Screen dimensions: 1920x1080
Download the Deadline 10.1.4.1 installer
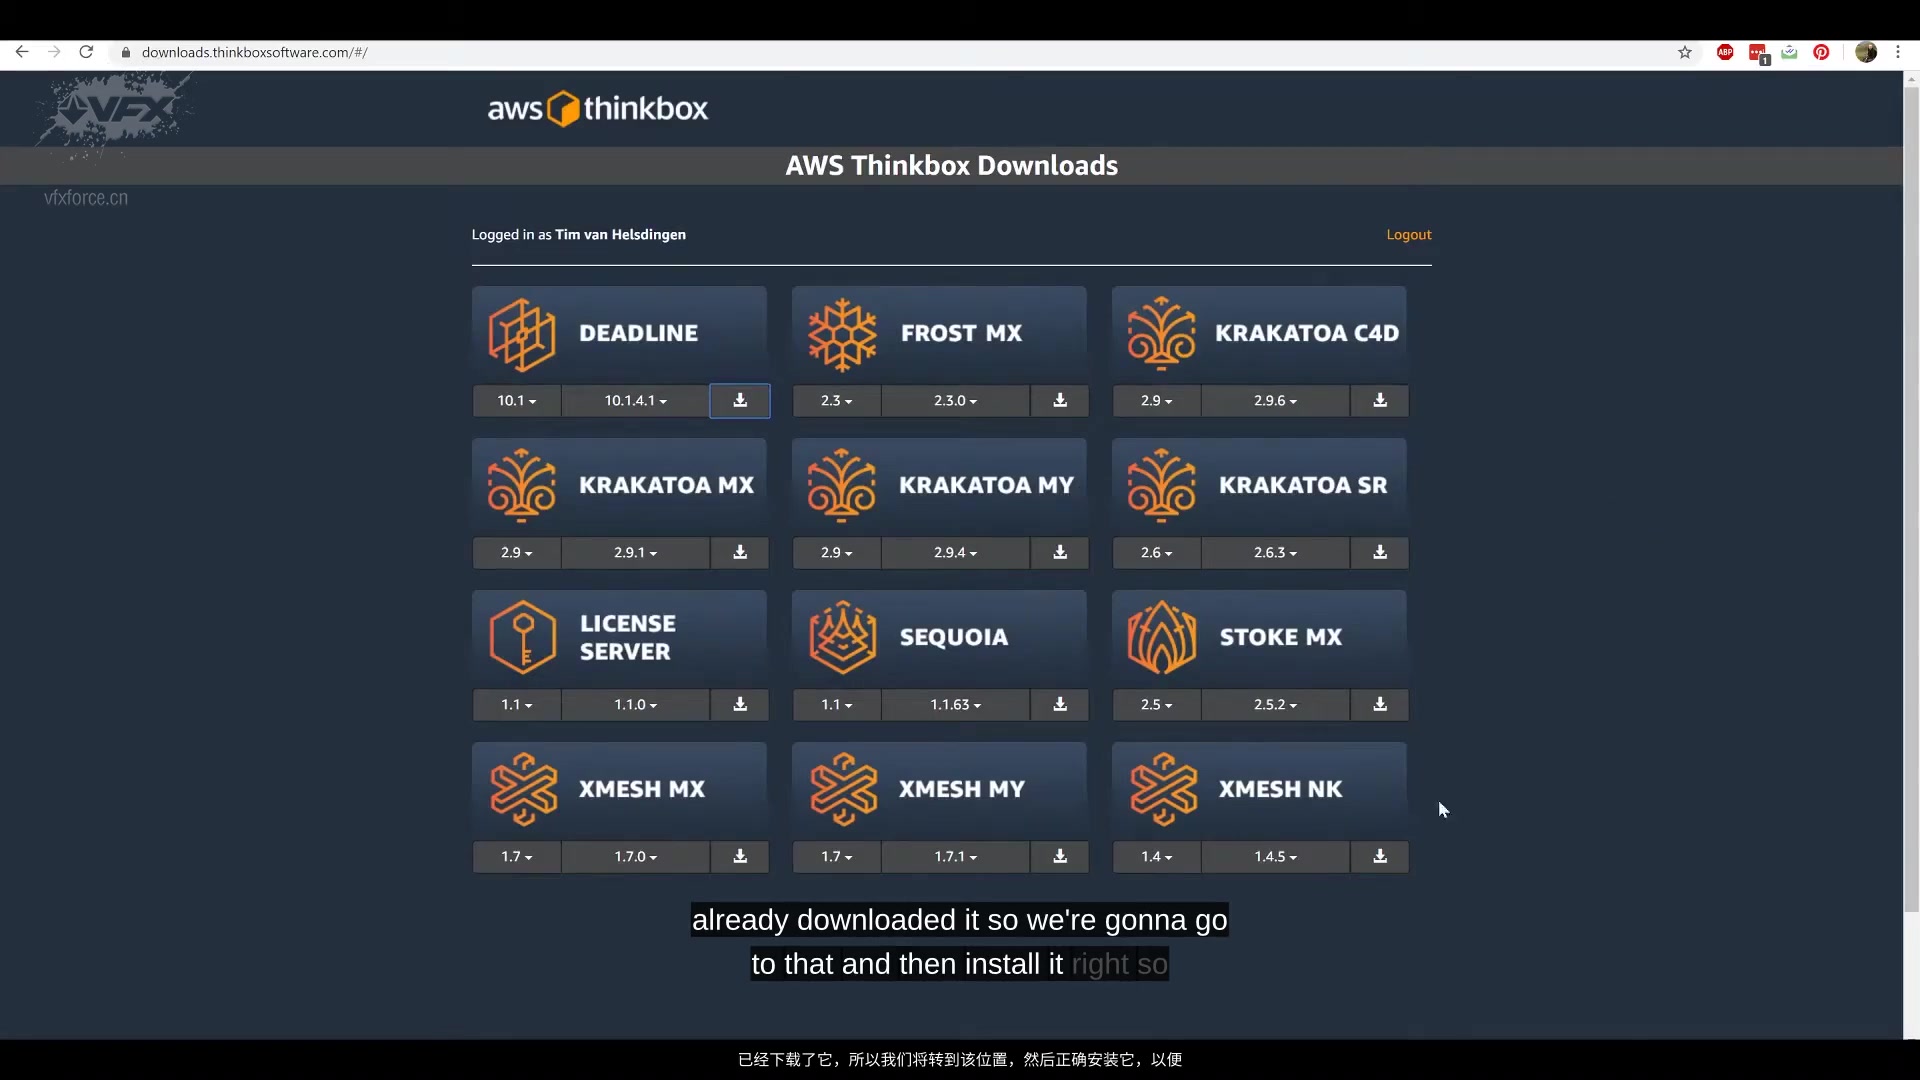740,401
